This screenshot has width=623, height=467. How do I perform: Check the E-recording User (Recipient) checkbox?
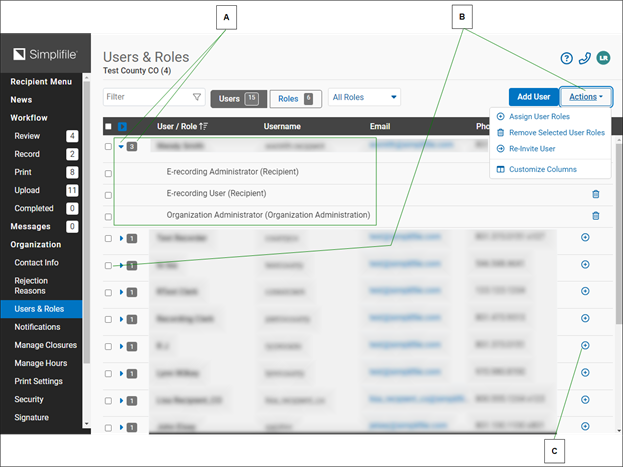click(108, 196)
